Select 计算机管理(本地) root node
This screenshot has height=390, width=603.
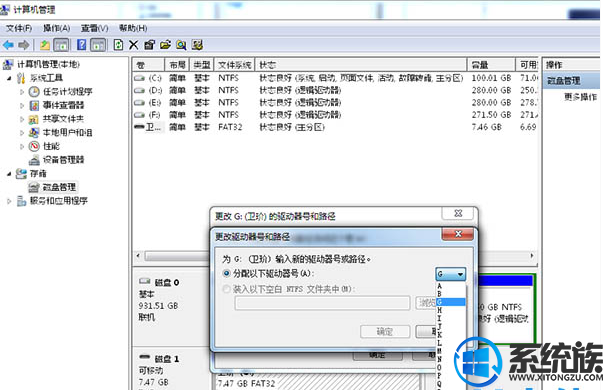click(48, 64)
